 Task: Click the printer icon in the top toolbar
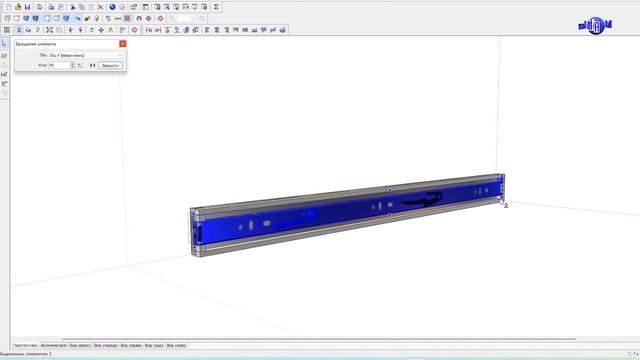tap(51, 7)
